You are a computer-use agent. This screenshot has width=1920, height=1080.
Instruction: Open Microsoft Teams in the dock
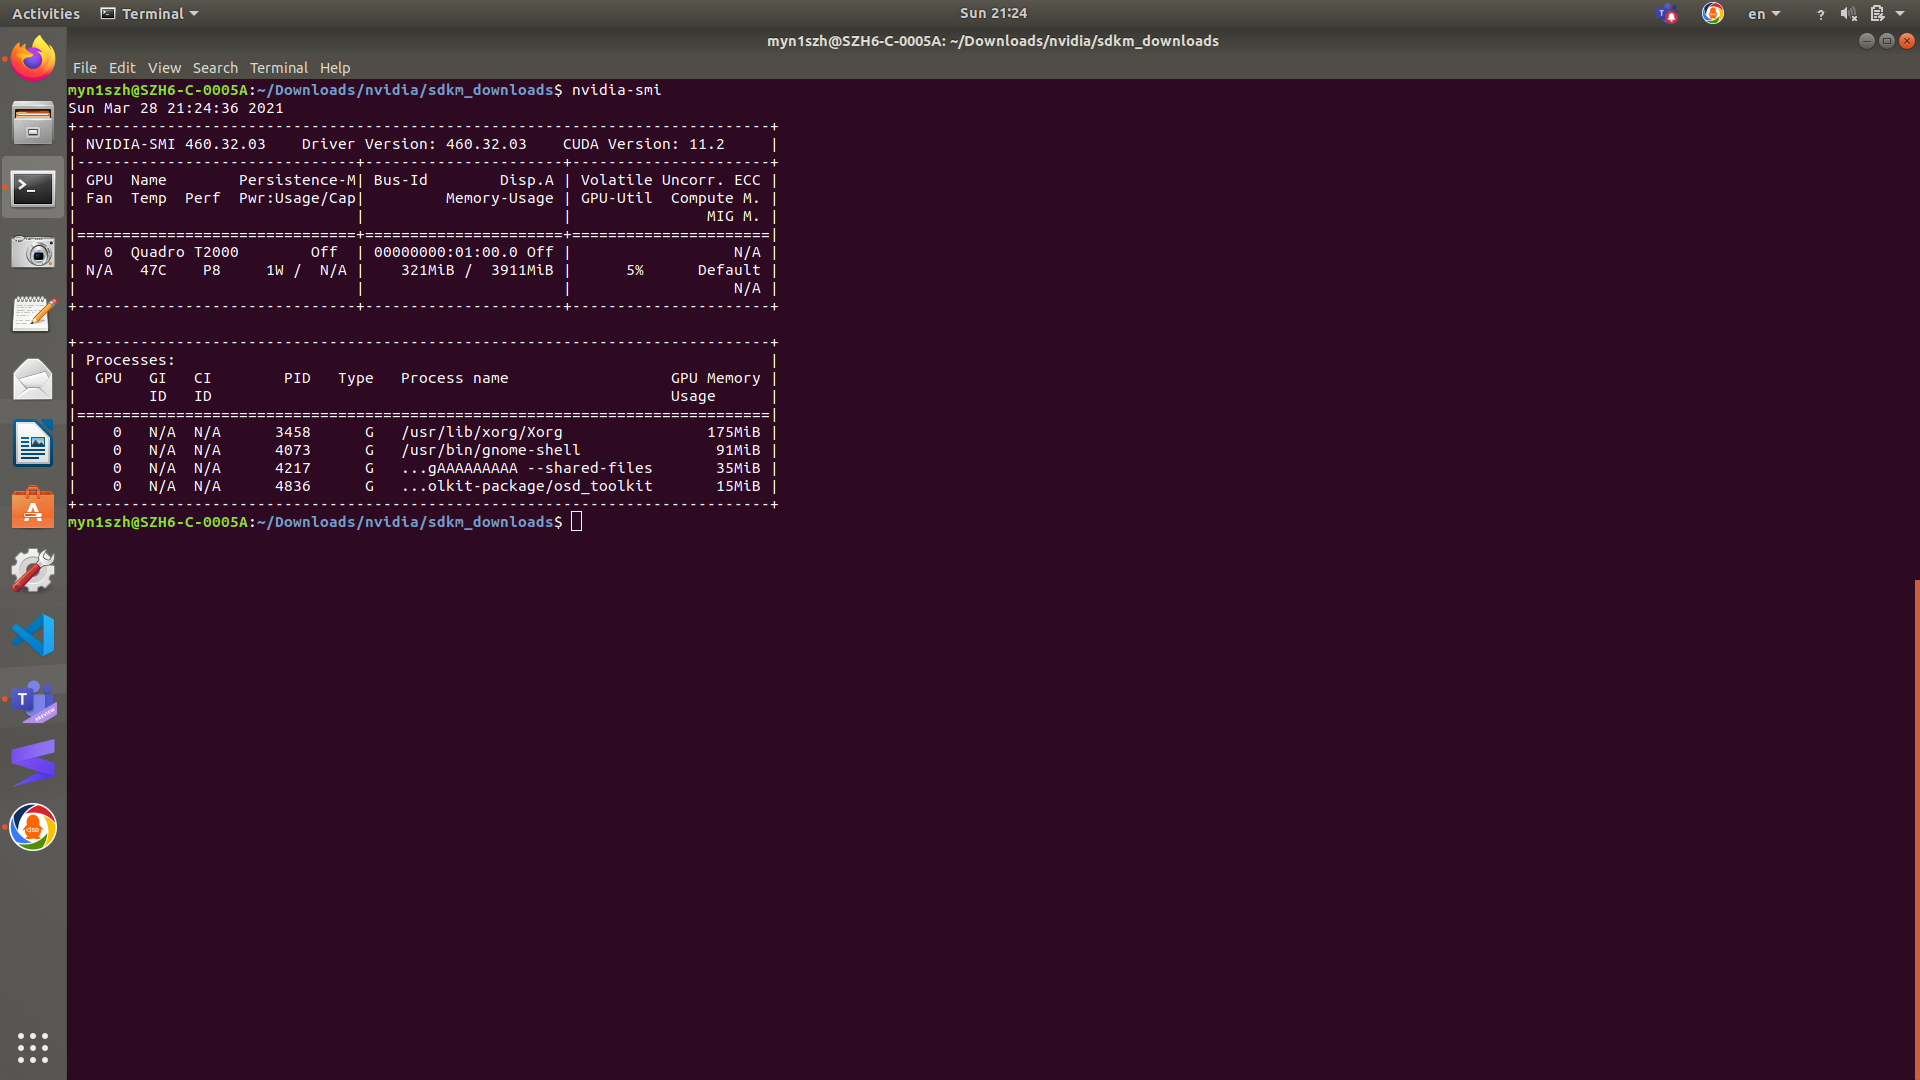[33, 700]
